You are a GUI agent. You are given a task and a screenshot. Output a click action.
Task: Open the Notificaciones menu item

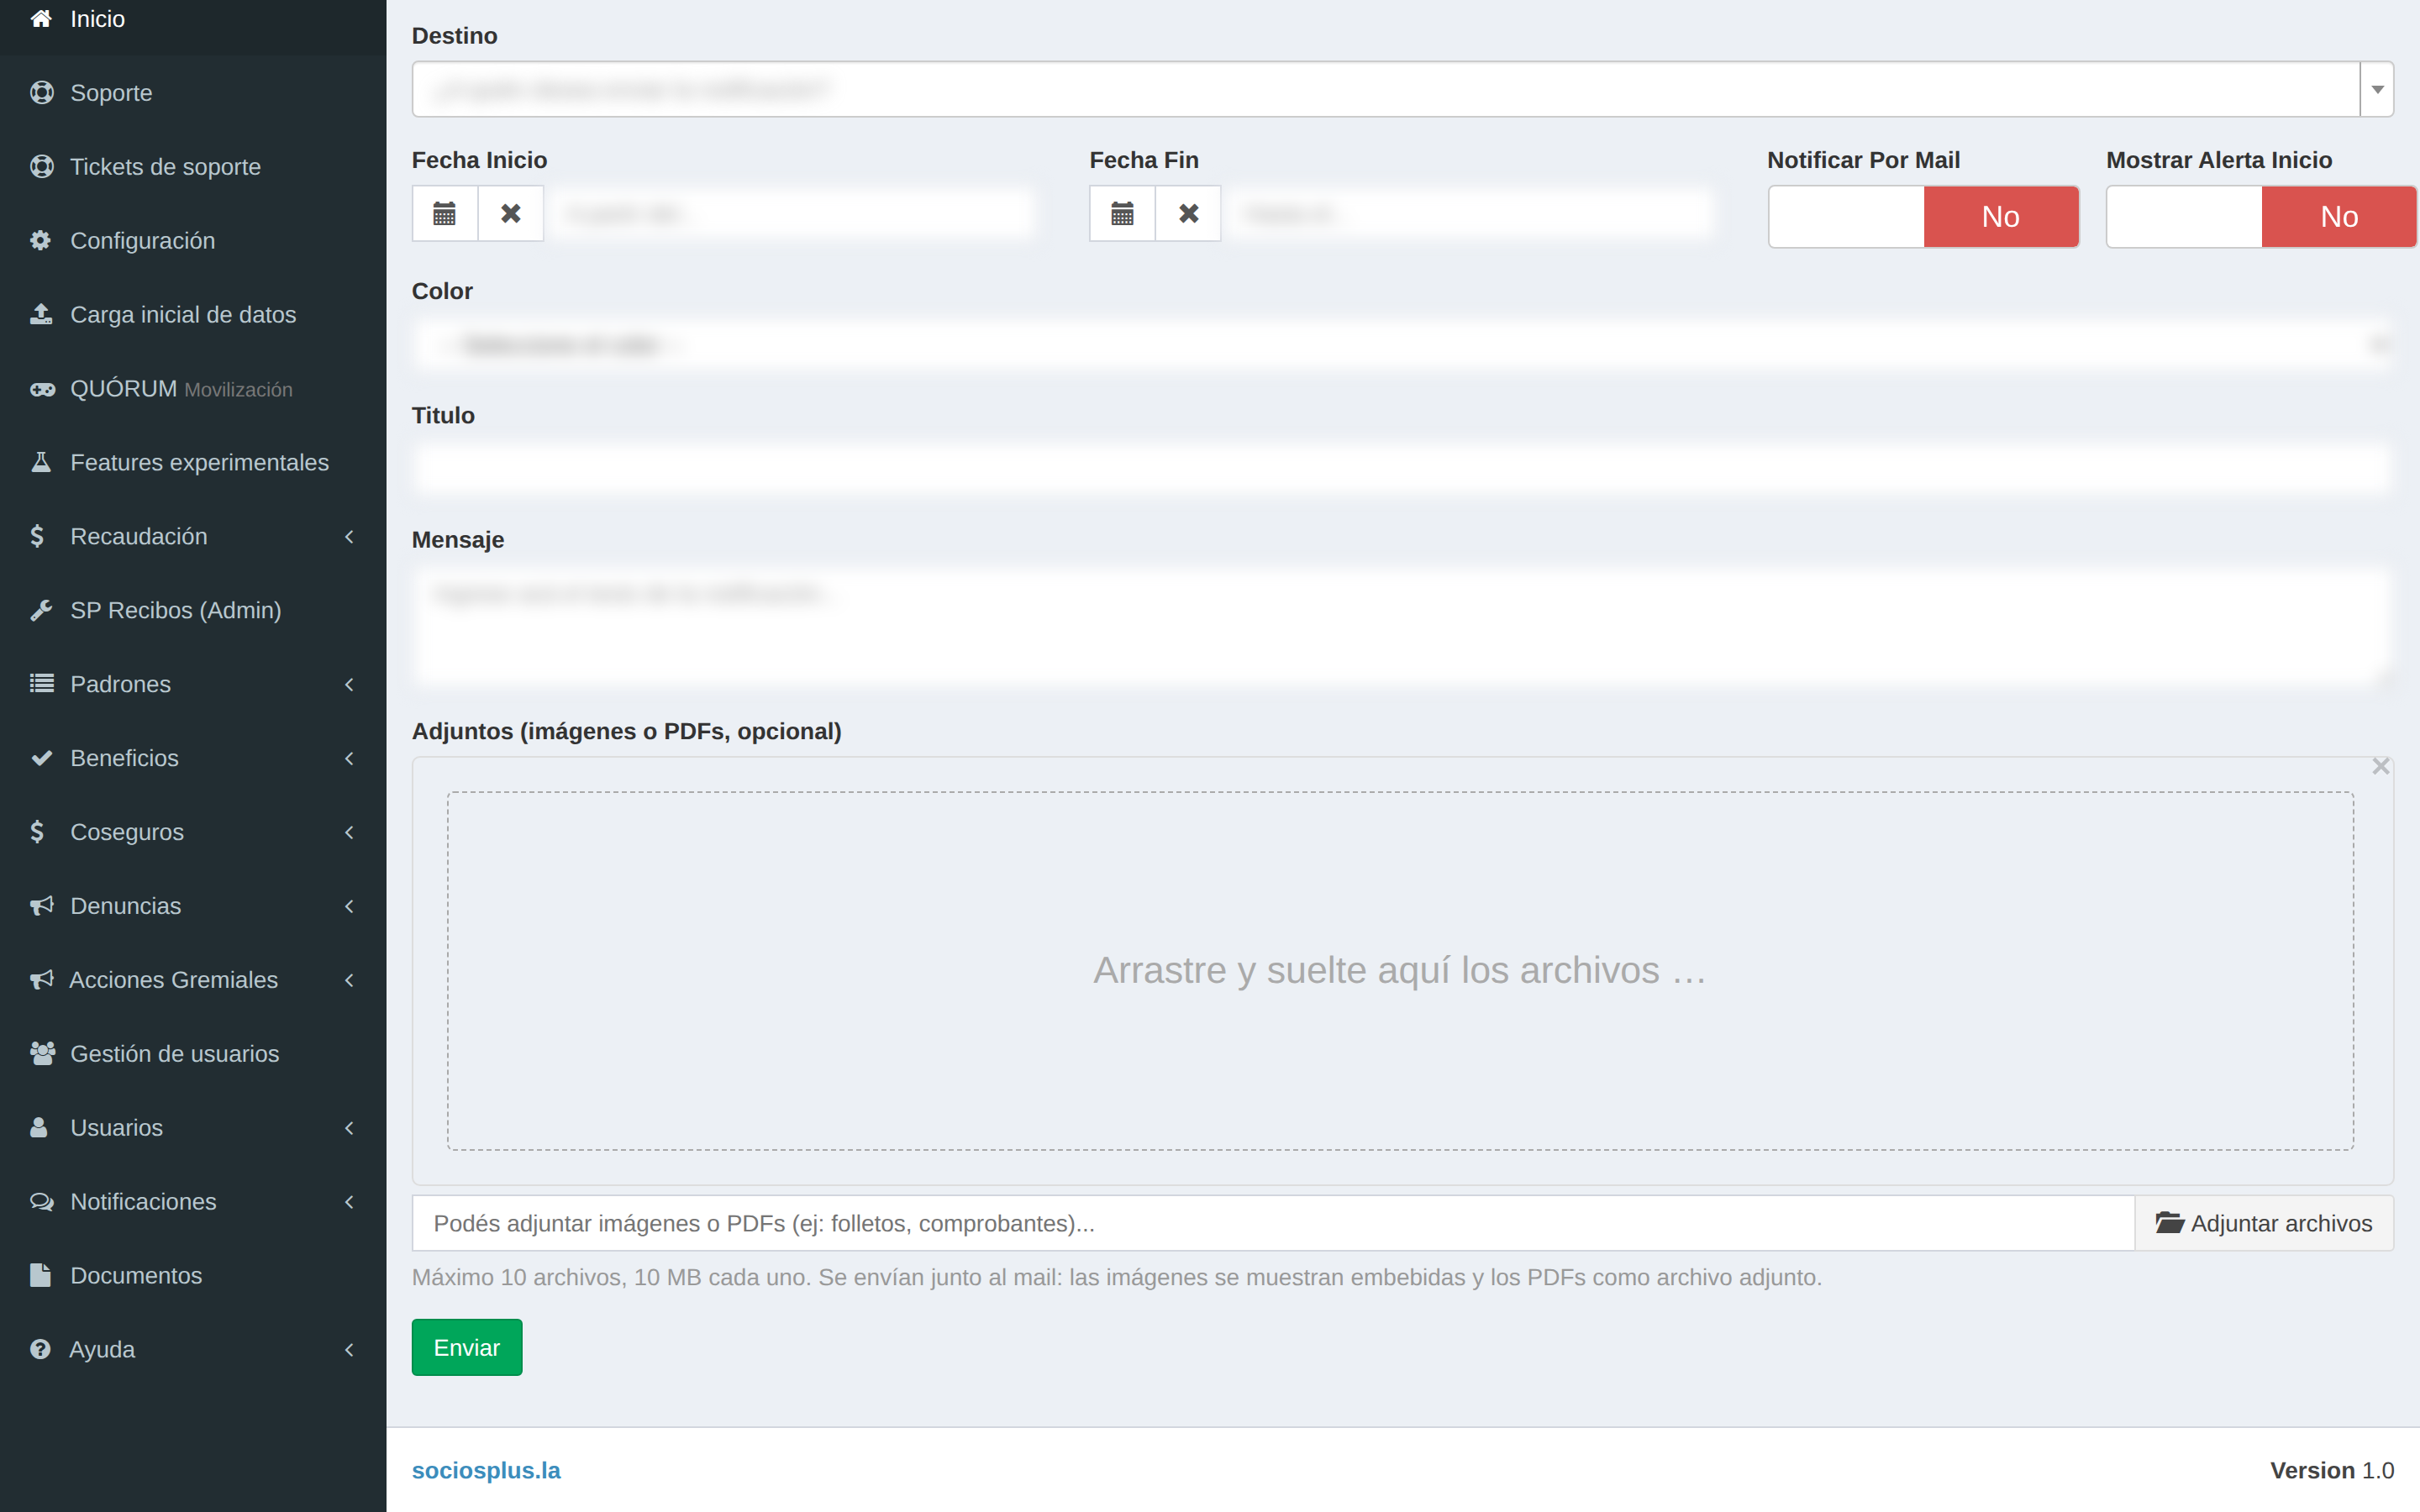pos(193,1201)
